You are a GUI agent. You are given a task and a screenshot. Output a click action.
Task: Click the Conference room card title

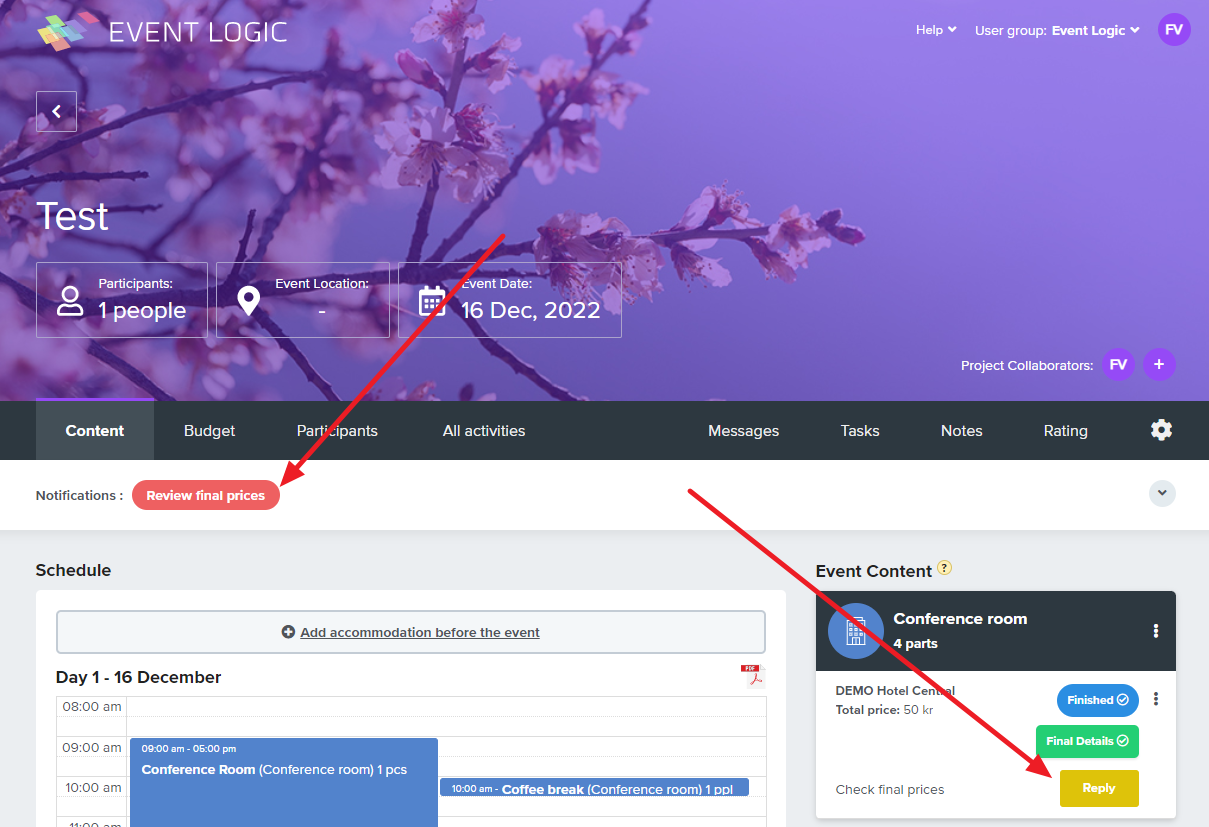[x=960, y=619]
